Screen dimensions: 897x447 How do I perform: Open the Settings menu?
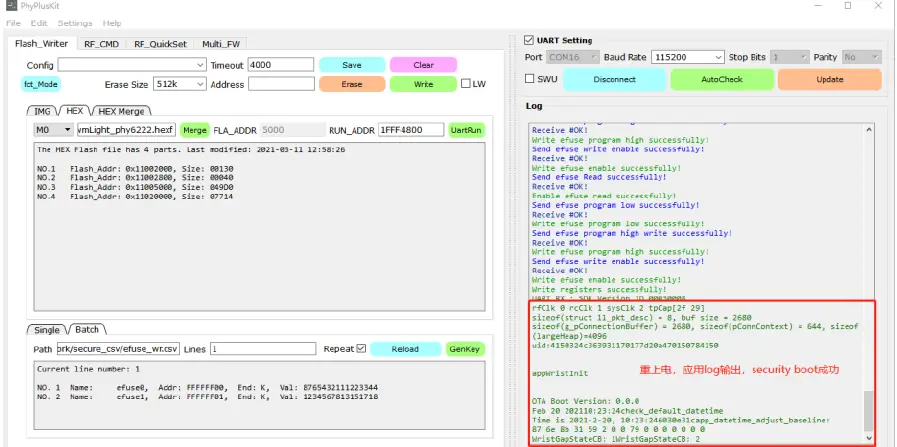(75, 23)
